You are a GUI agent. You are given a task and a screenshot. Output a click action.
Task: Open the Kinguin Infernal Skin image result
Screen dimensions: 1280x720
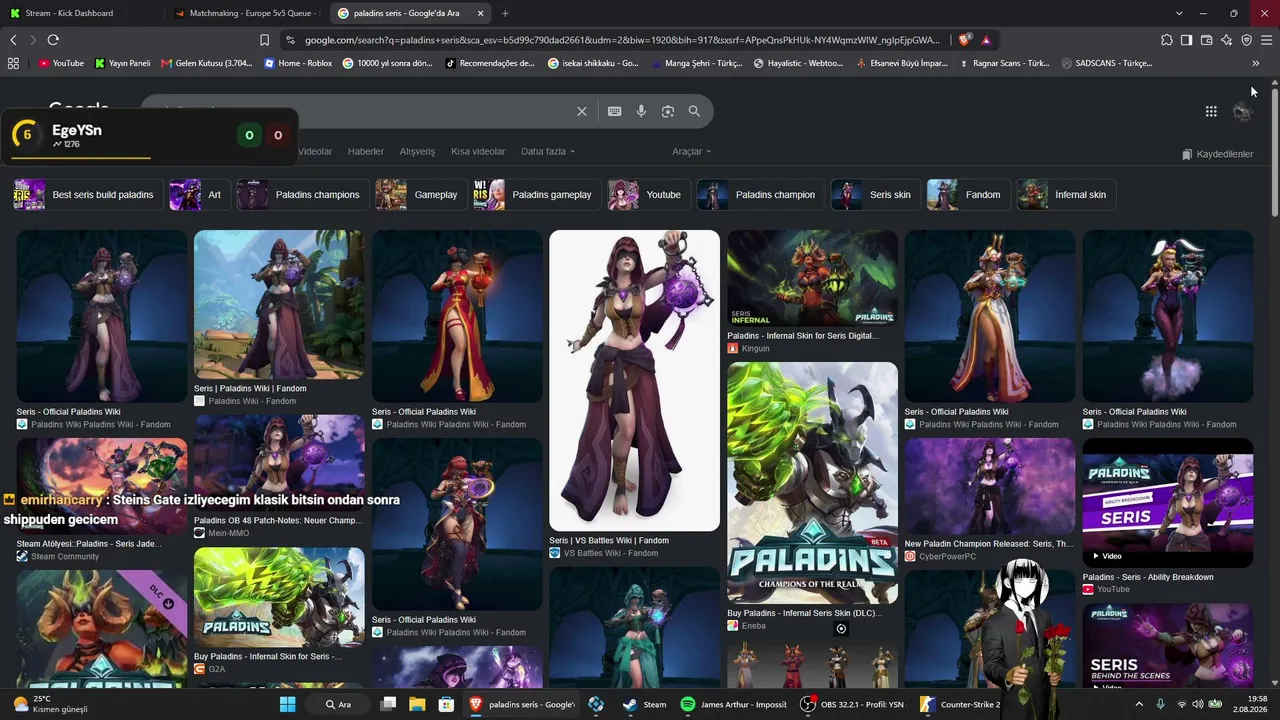pos(812,279)
